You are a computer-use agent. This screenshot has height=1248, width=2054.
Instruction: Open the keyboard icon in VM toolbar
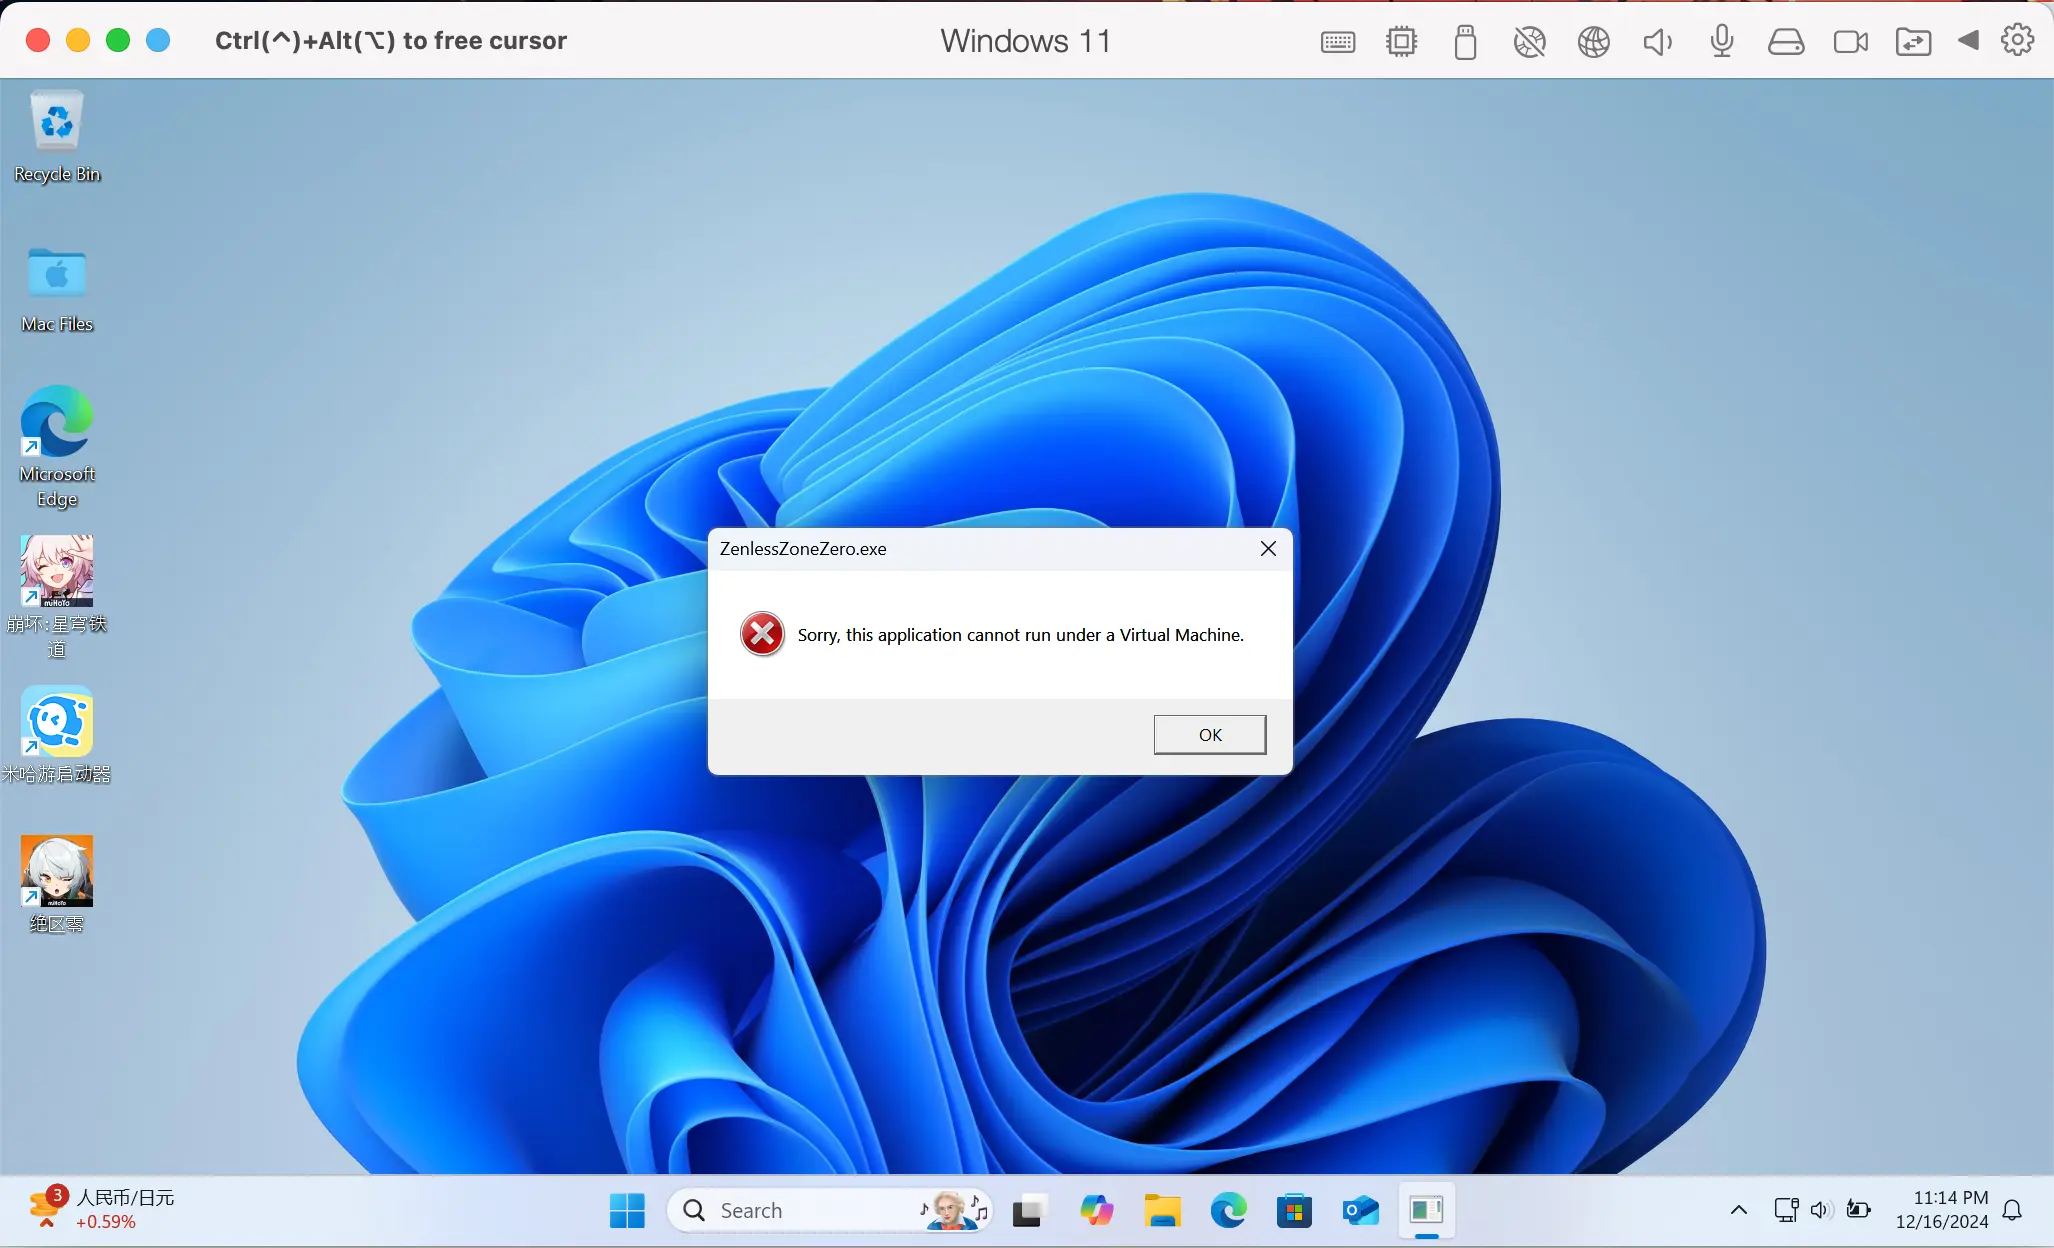tap(1337, 42)
